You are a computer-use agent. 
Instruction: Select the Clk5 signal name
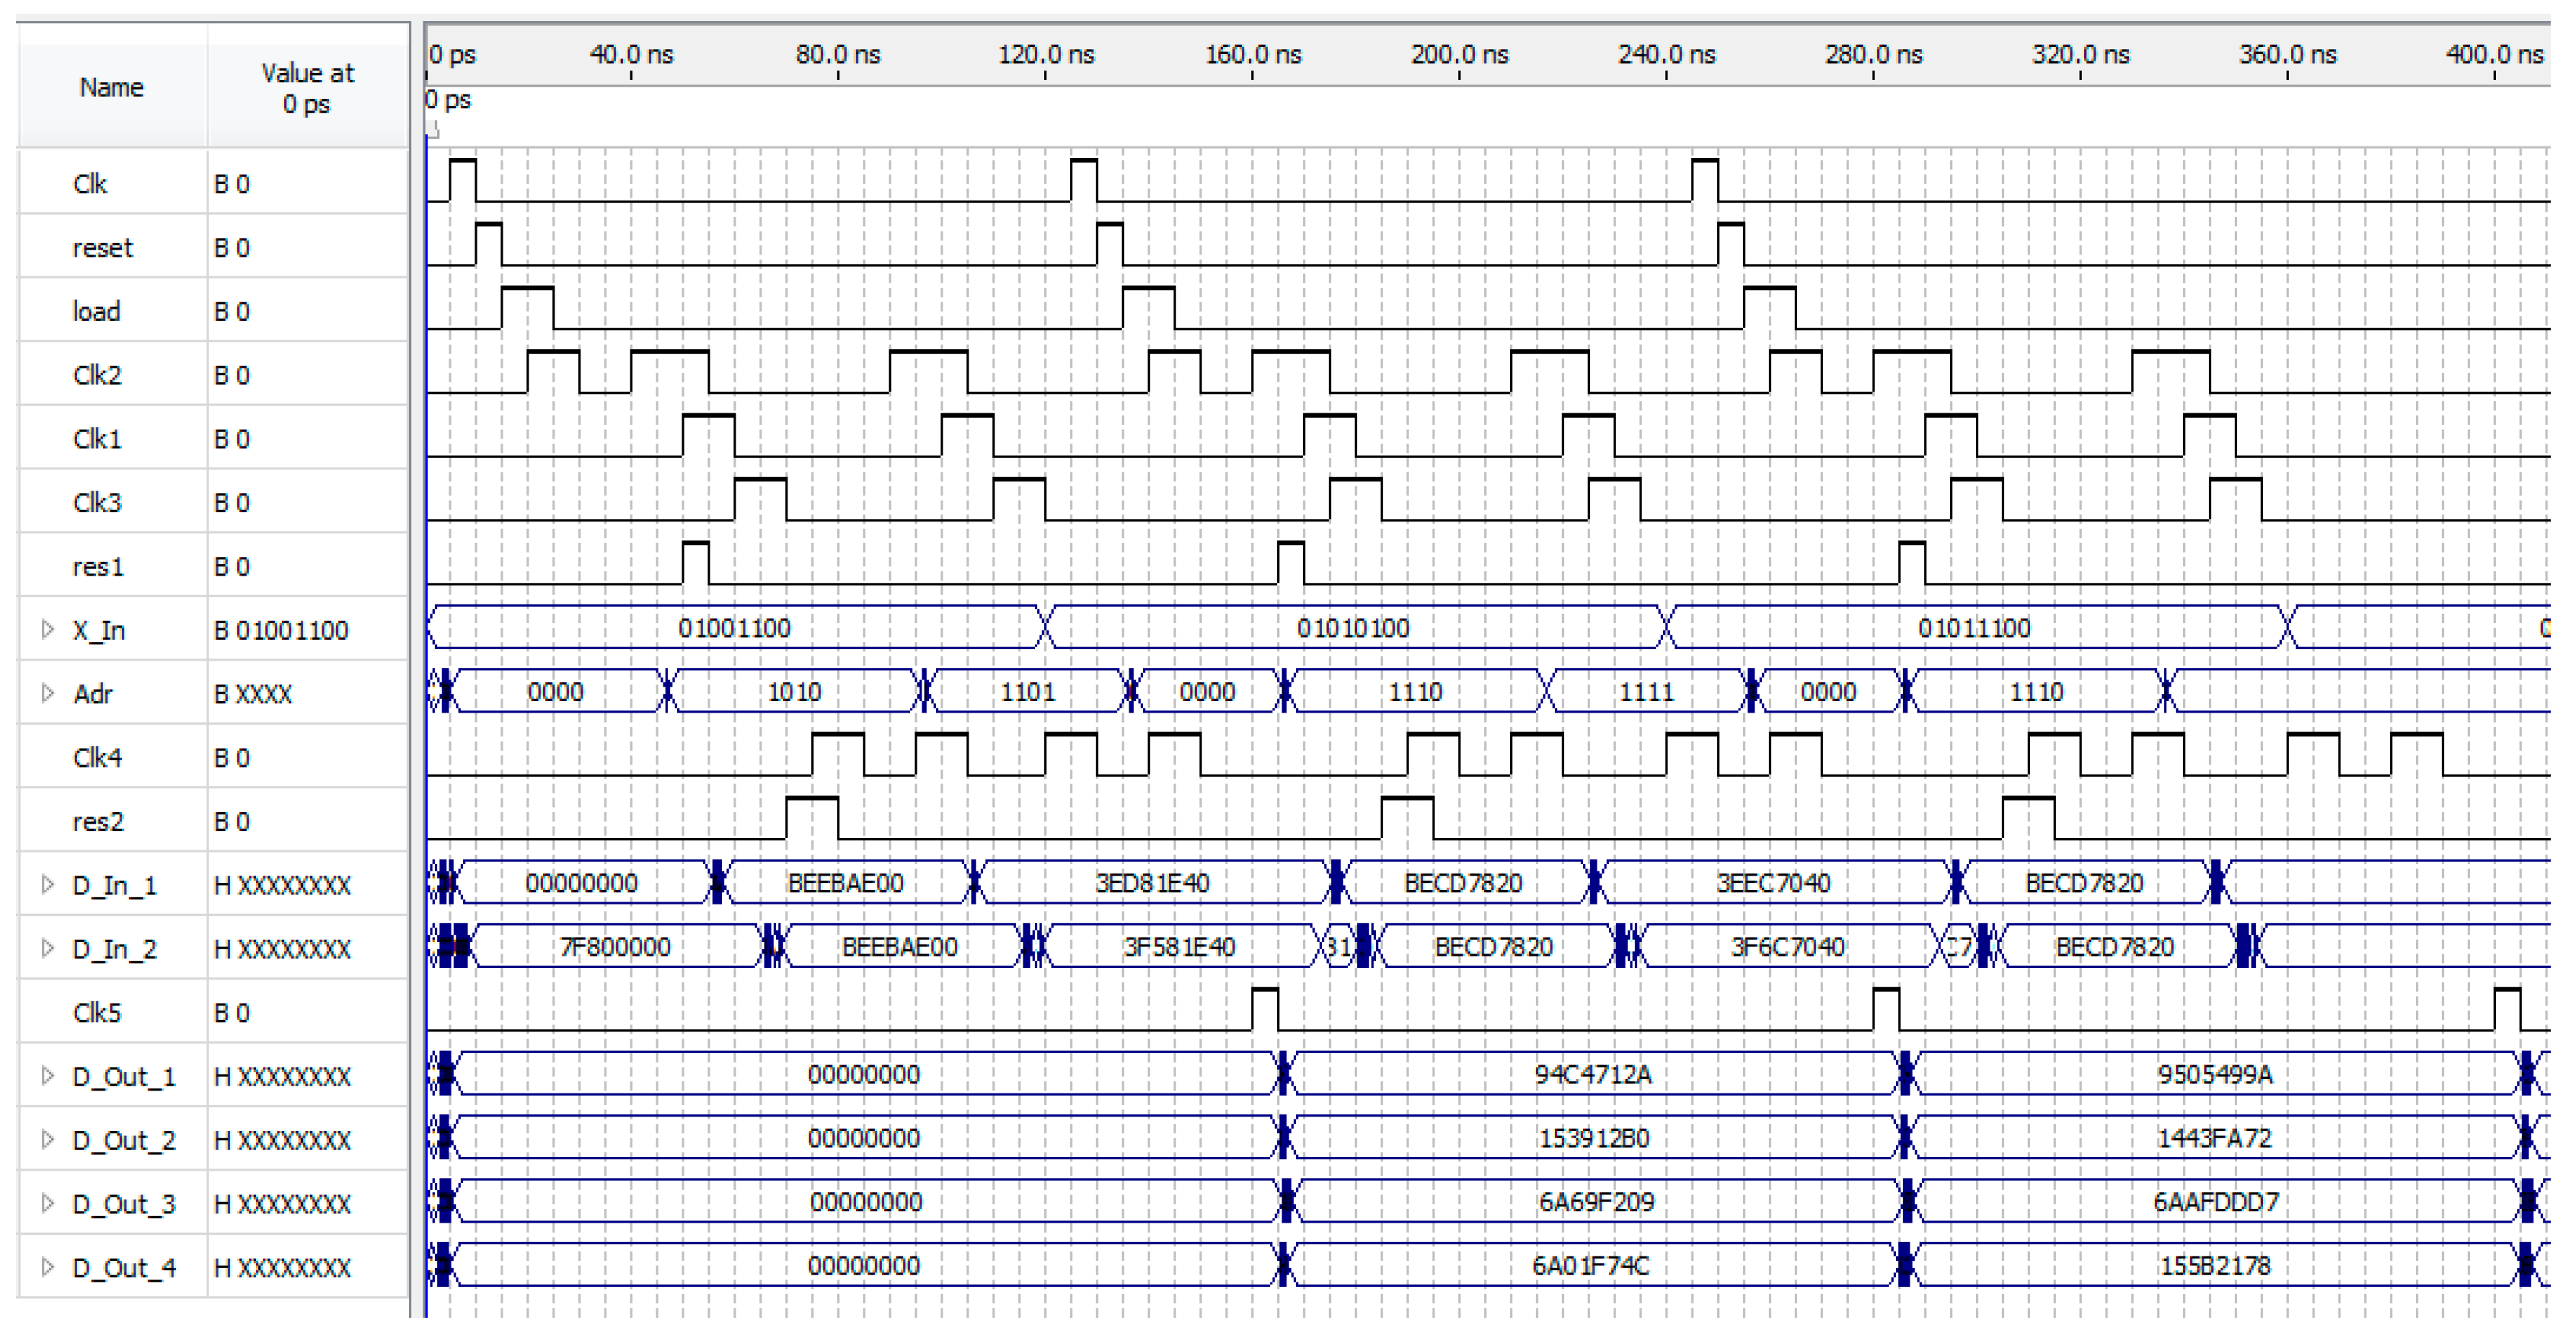pos(97,1013)
